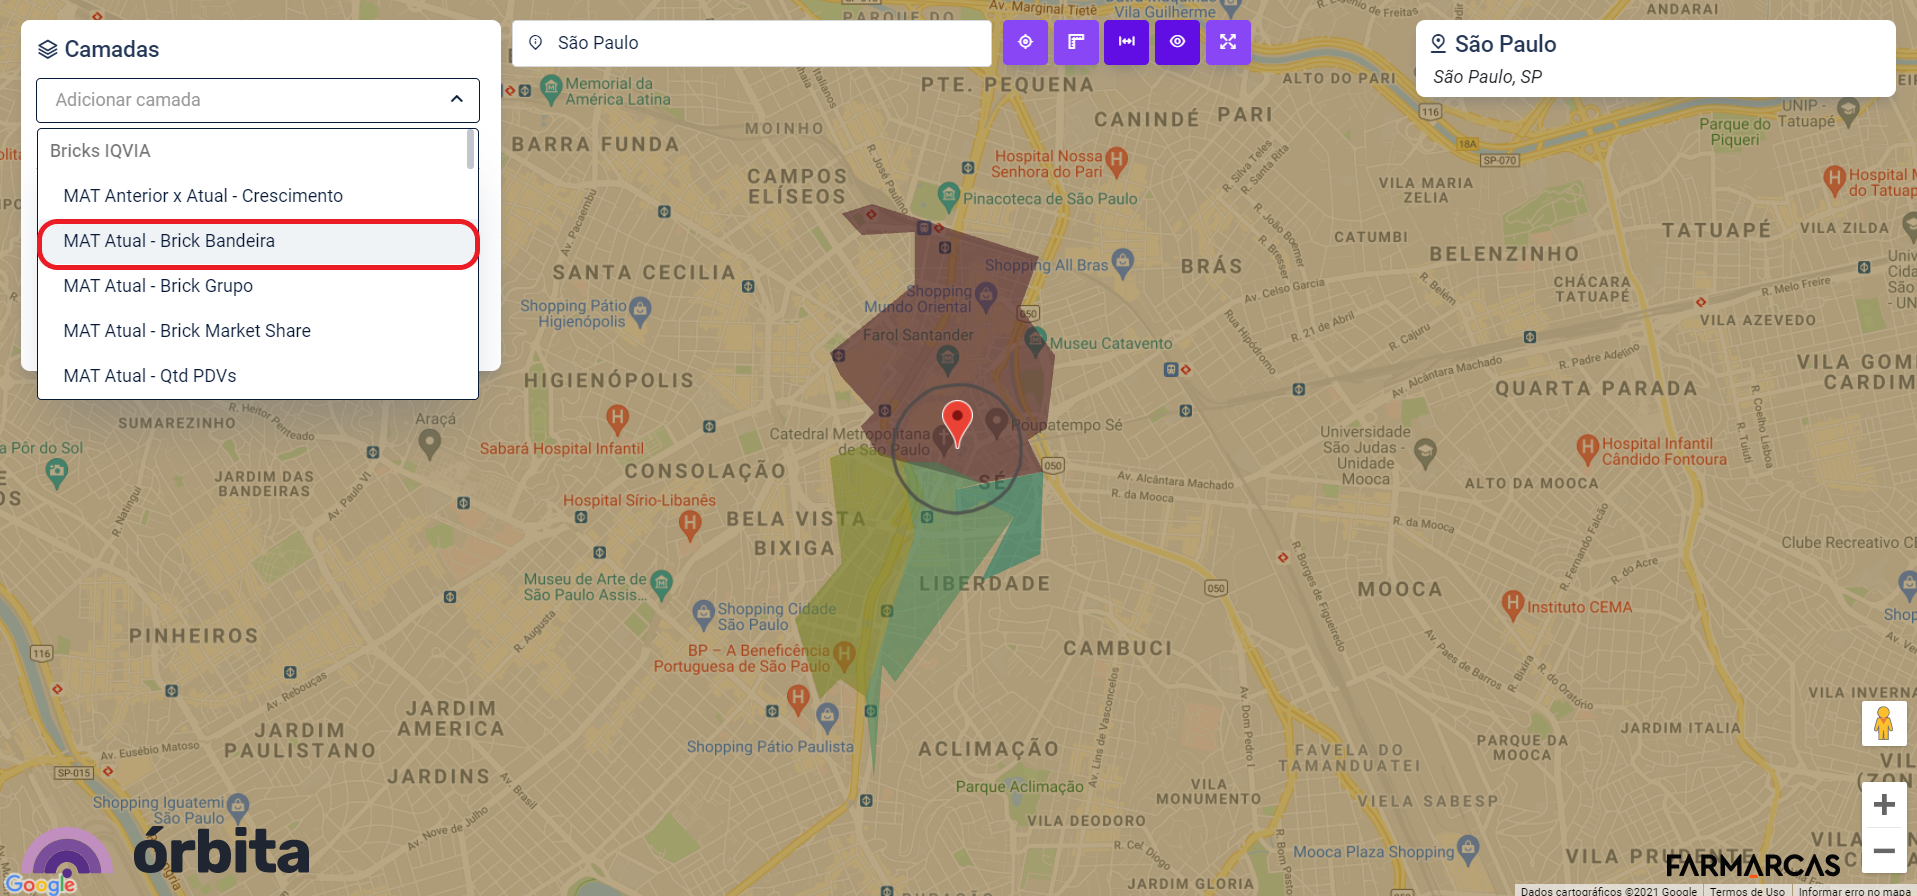Collapse the Adicionar camada dropdown

pyautogui.click(x=456, y=100)
